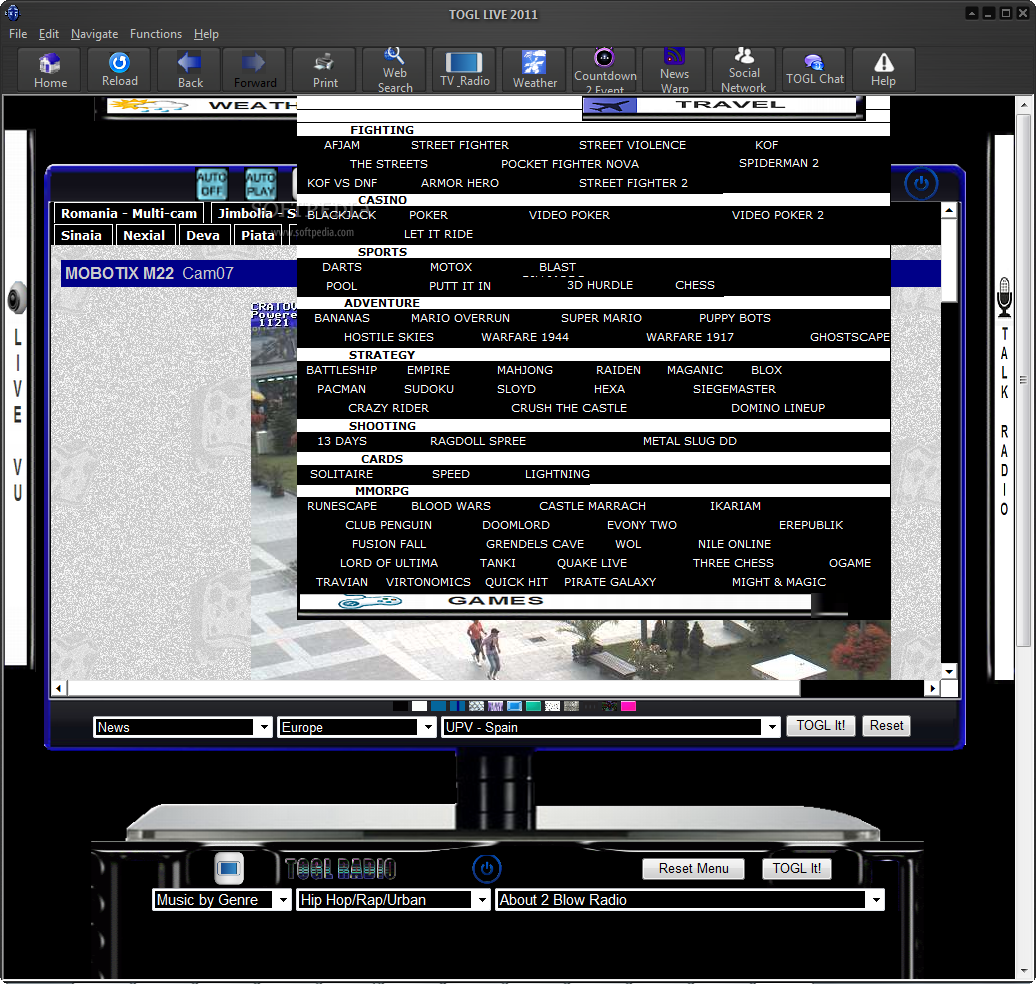The image size is (1036, 984).
Task: Toggle the Auto Off button
Action: 211,184
